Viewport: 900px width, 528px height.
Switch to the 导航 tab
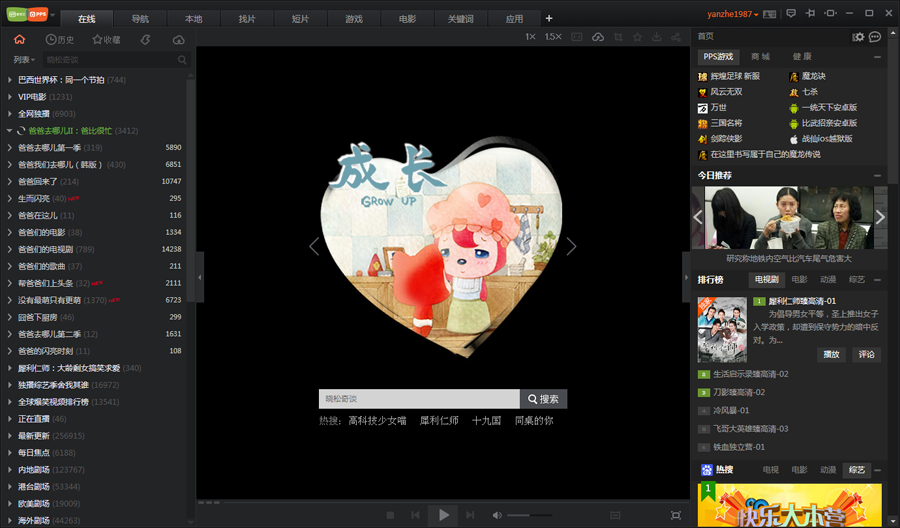point(140,19)
